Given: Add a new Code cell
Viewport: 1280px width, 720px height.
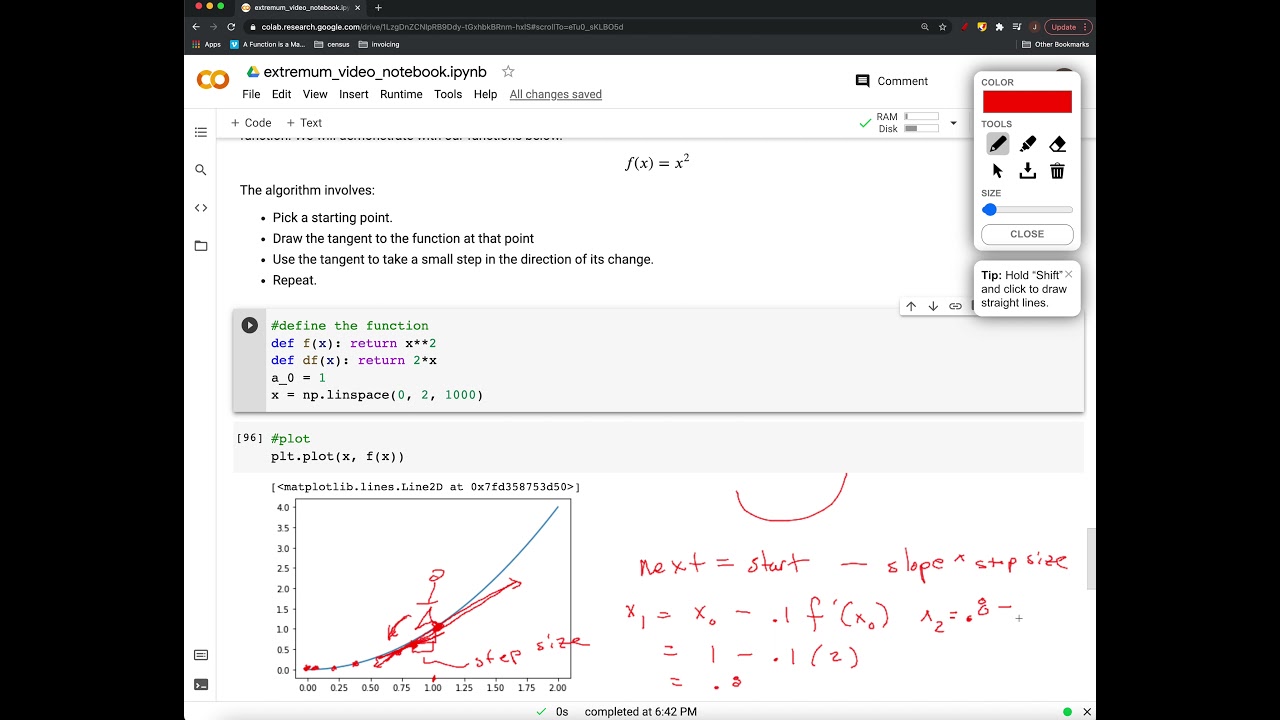Looking at the screenshot, I should [251, 123].
